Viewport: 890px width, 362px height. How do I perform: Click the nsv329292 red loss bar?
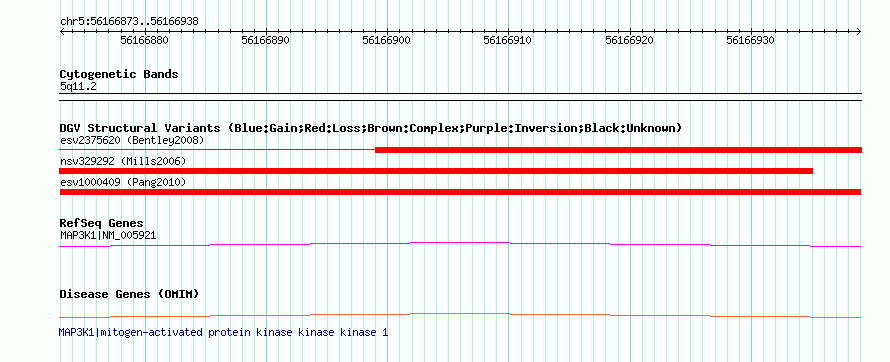click(x=436, y=171)
